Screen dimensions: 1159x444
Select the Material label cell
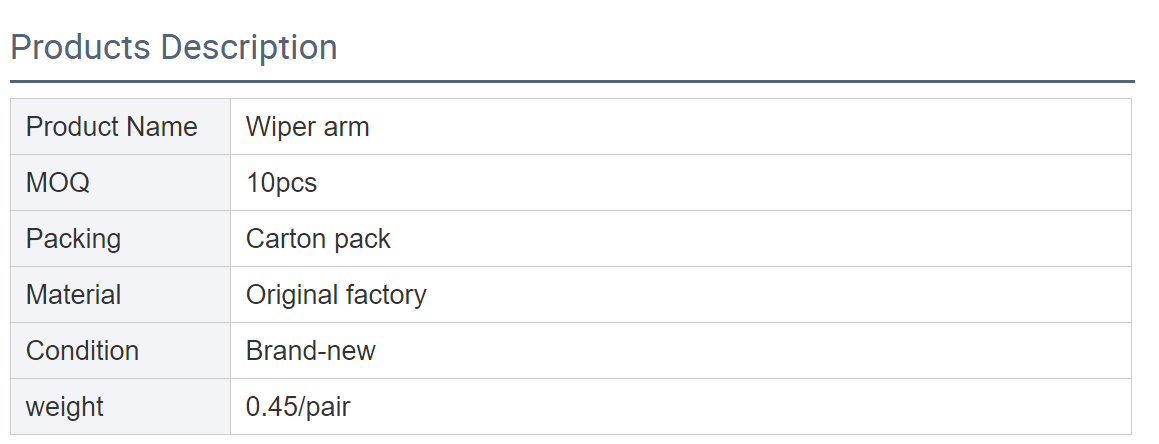(120, 295)
